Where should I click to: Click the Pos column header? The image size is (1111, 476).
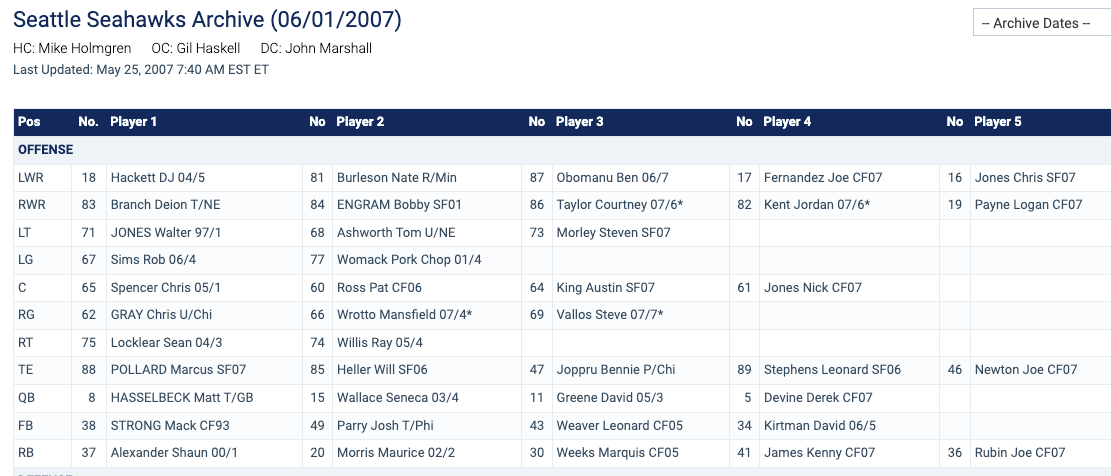[x=29, y=122]
